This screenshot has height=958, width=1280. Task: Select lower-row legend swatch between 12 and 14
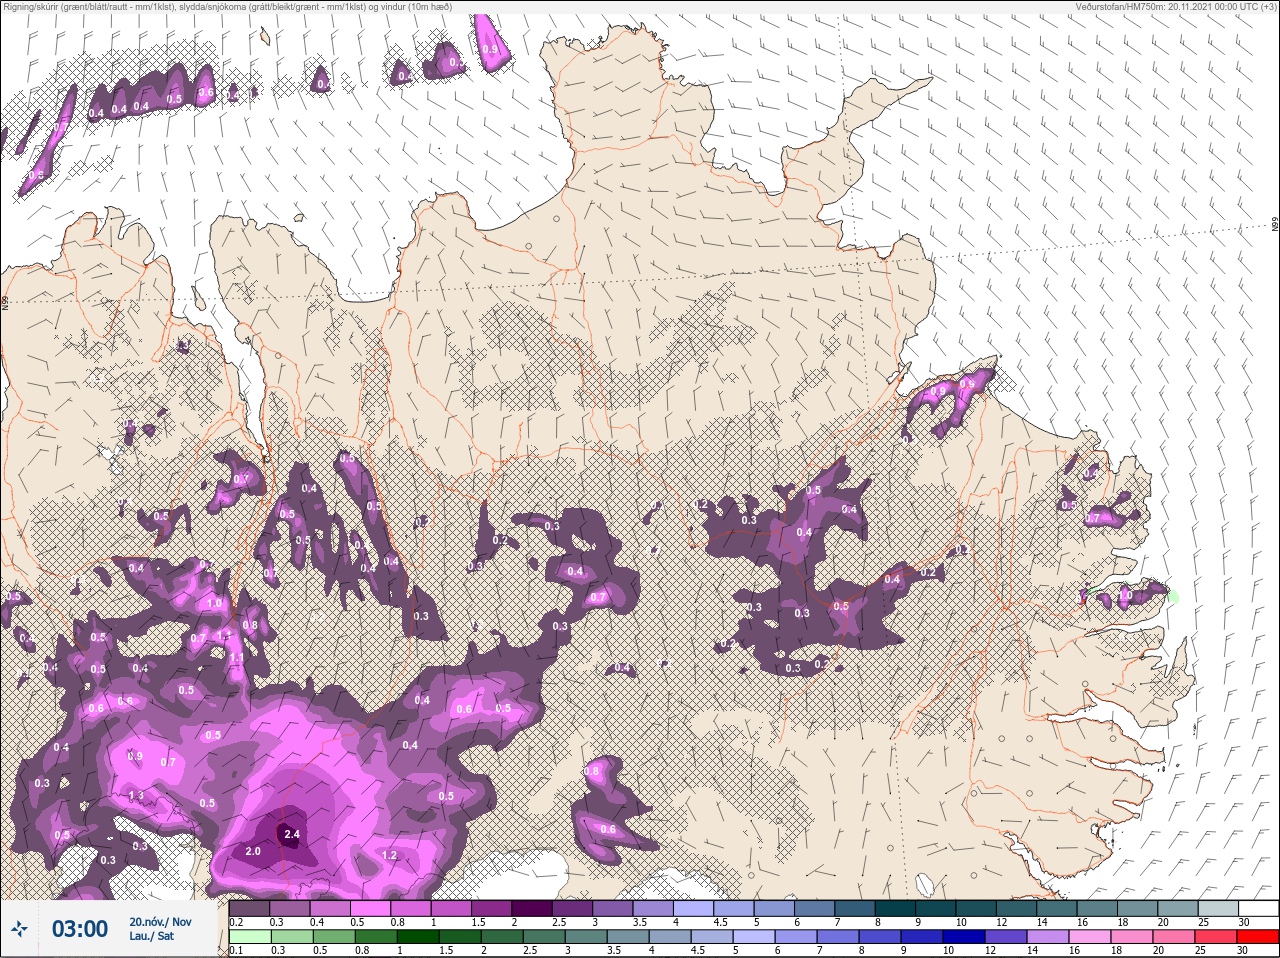coord(1006,936)
